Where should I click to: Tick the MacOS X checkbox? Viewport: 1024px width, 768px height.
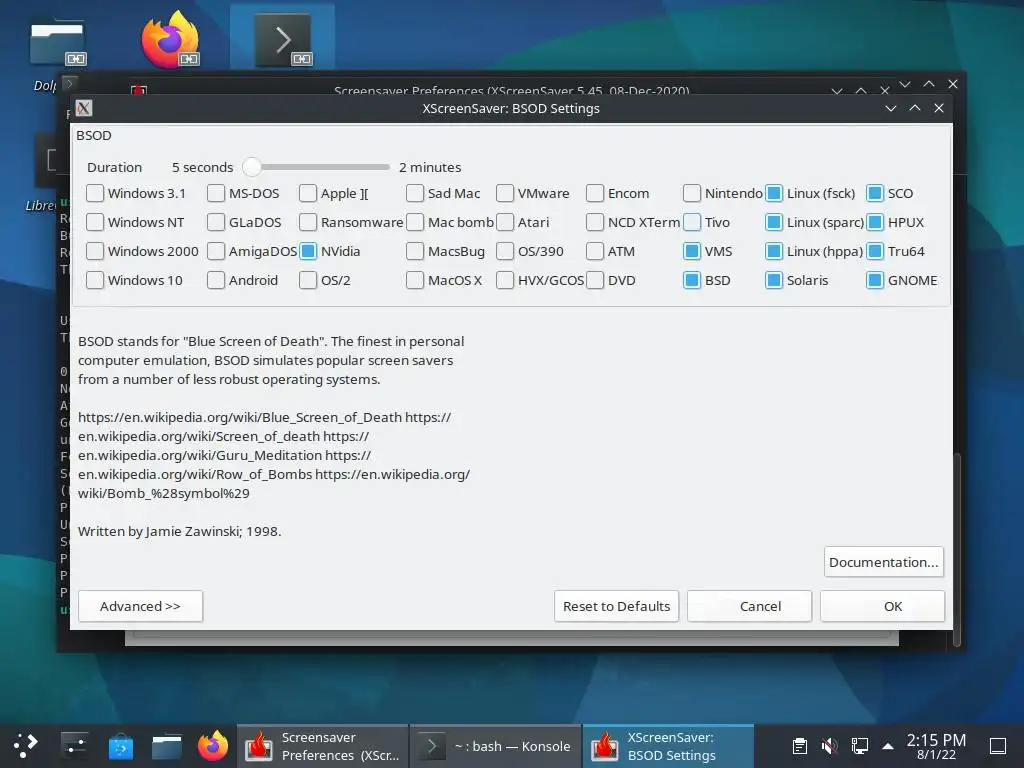point(415,280)
